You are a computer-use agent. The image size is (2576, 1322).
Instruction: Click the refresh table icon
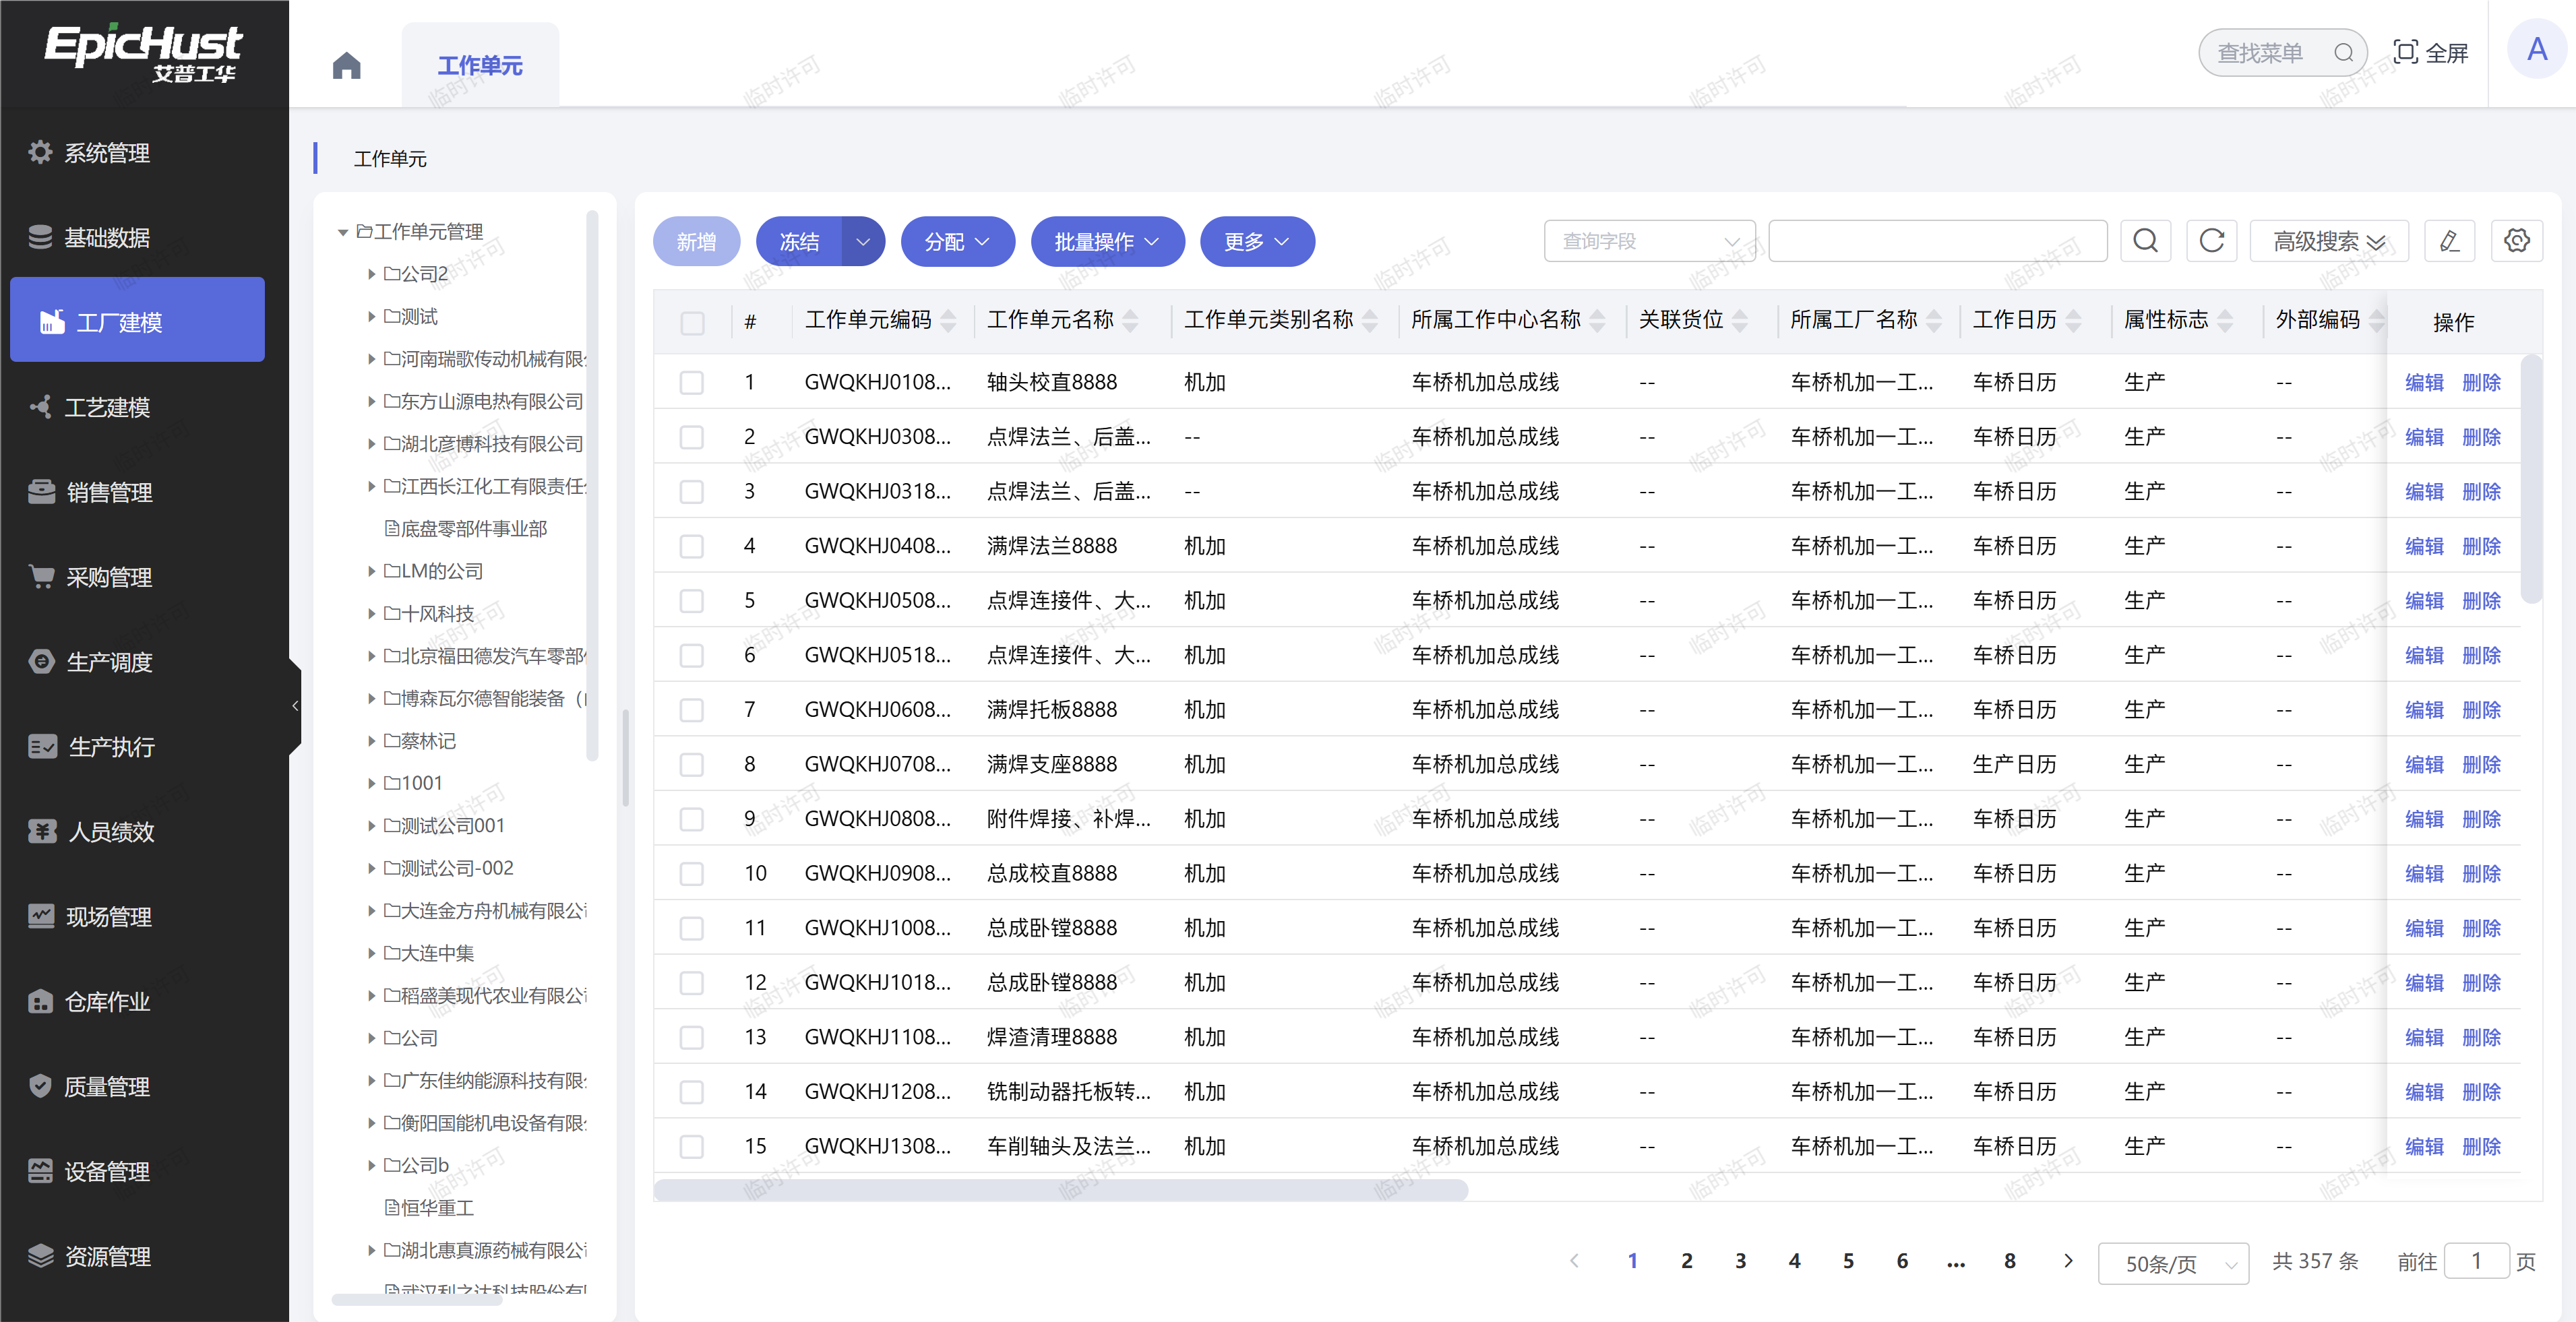(2211, 241)
